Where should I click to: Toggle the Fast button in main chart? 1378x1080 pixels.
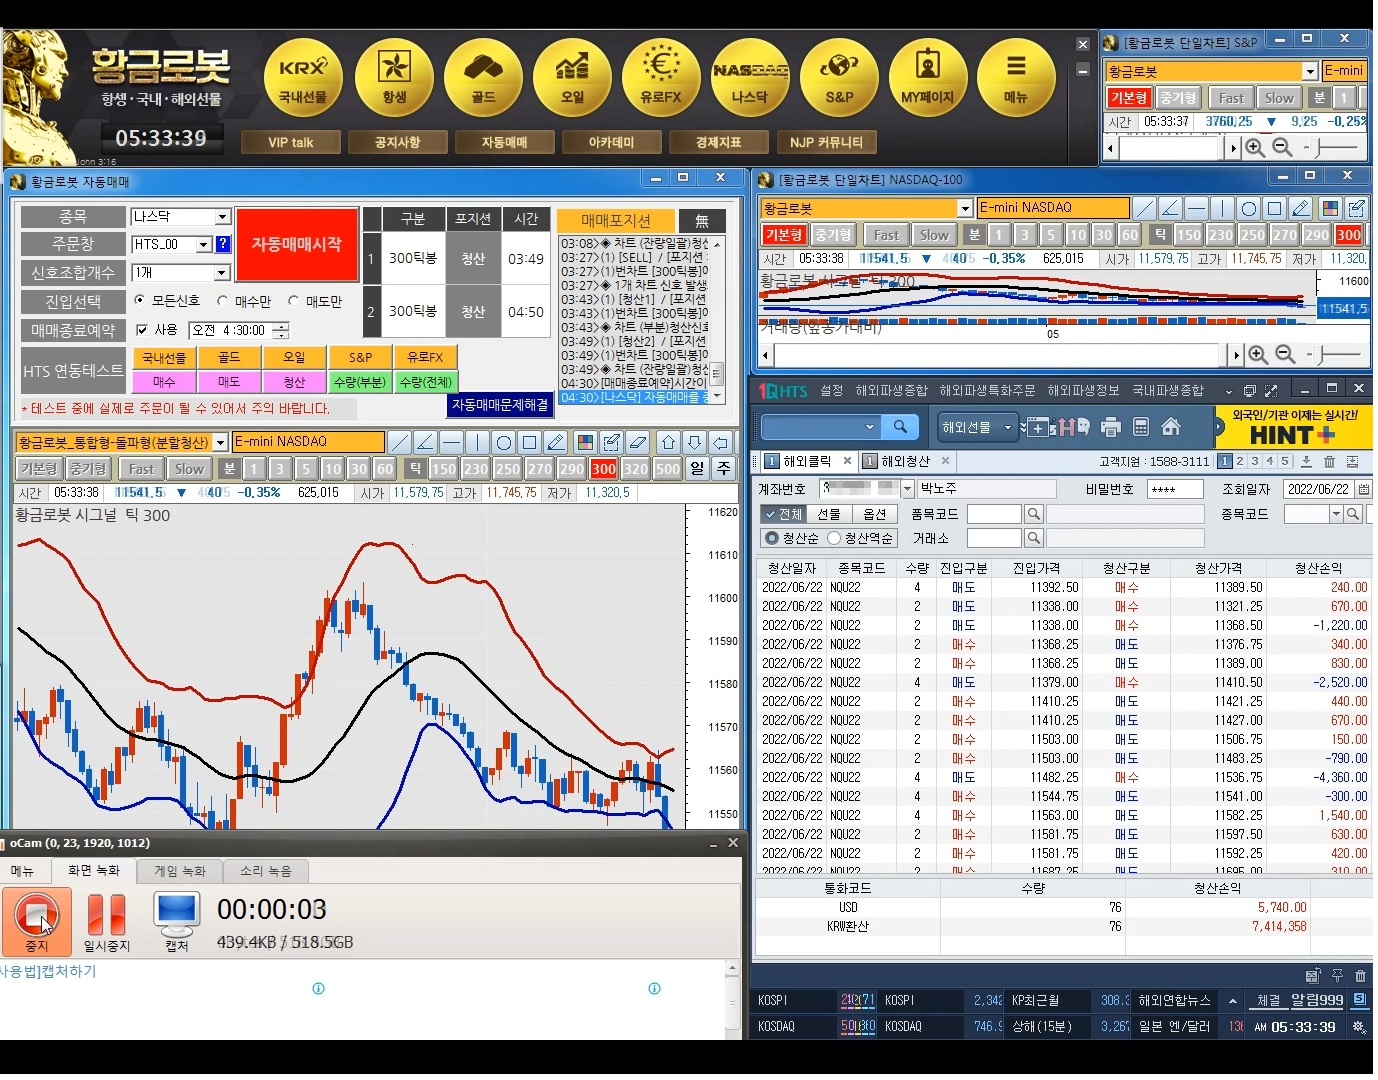[141, 468]
